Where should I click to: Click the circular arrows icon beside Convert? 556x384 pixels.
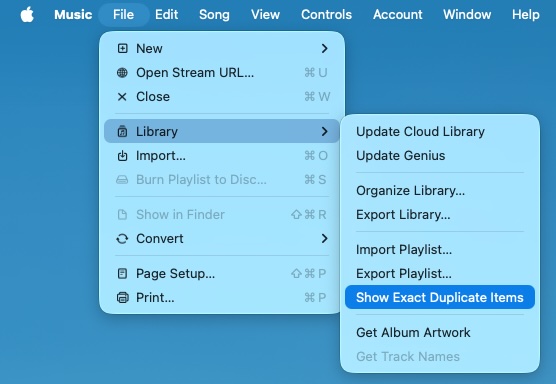point(122,239)
